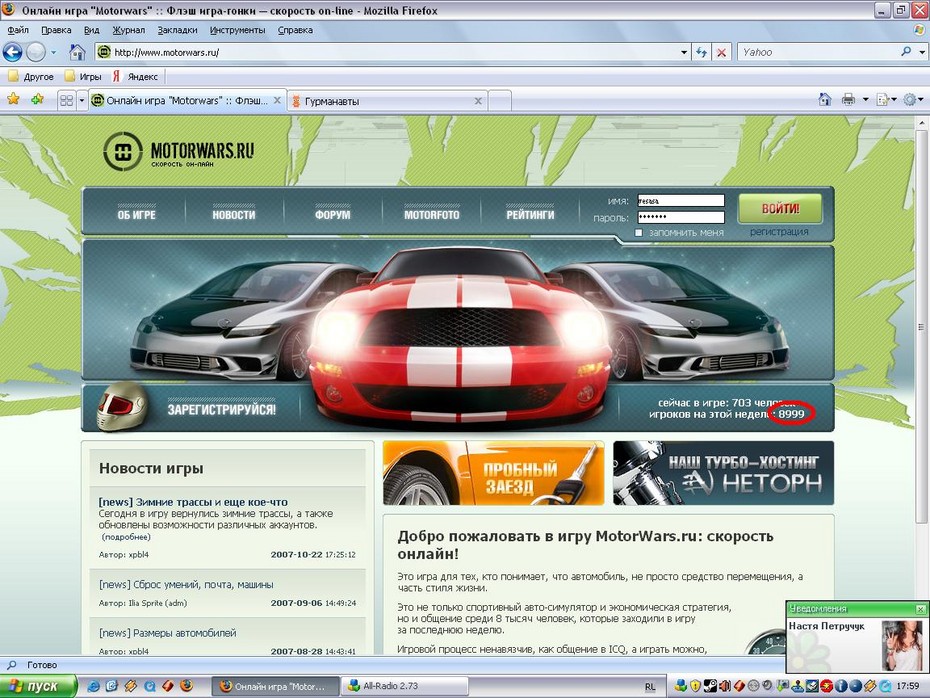Show the quick tabs grid view

coord(66,101)
